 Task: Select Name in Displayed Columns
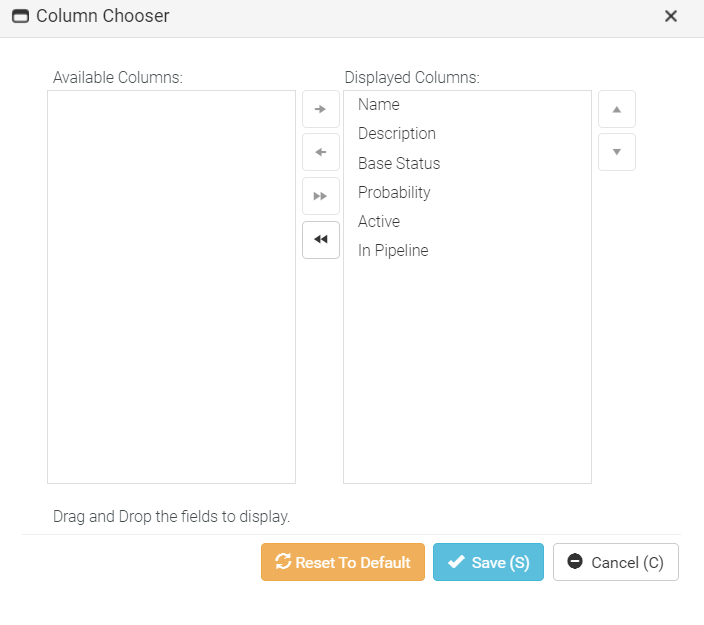click(x=379, y=105)
